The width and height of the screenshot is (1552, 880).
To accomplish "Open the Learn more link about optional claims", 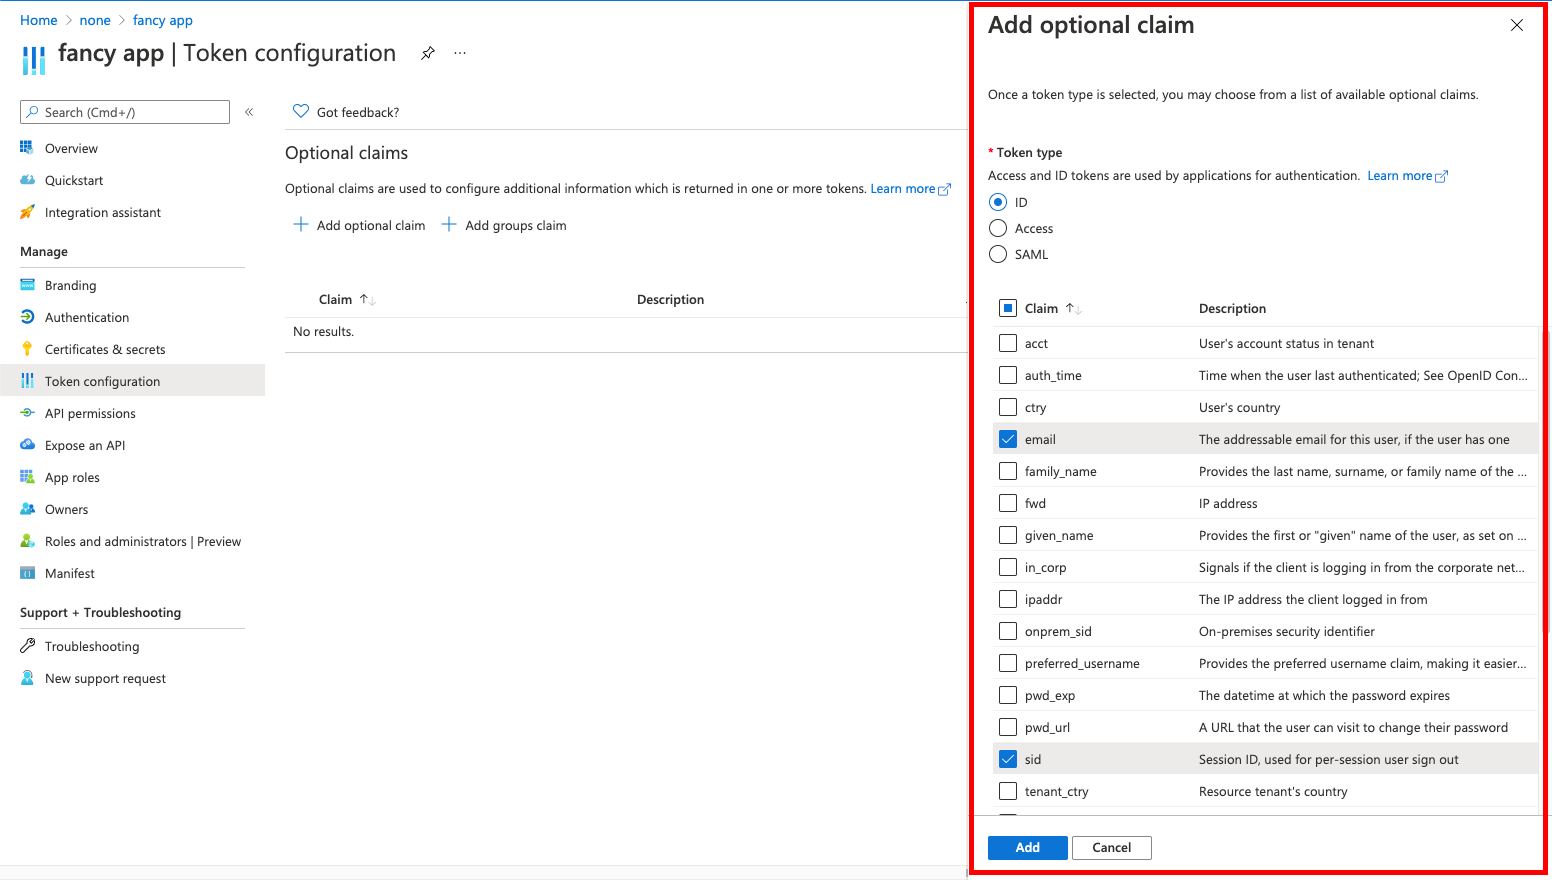I will 903,188.
